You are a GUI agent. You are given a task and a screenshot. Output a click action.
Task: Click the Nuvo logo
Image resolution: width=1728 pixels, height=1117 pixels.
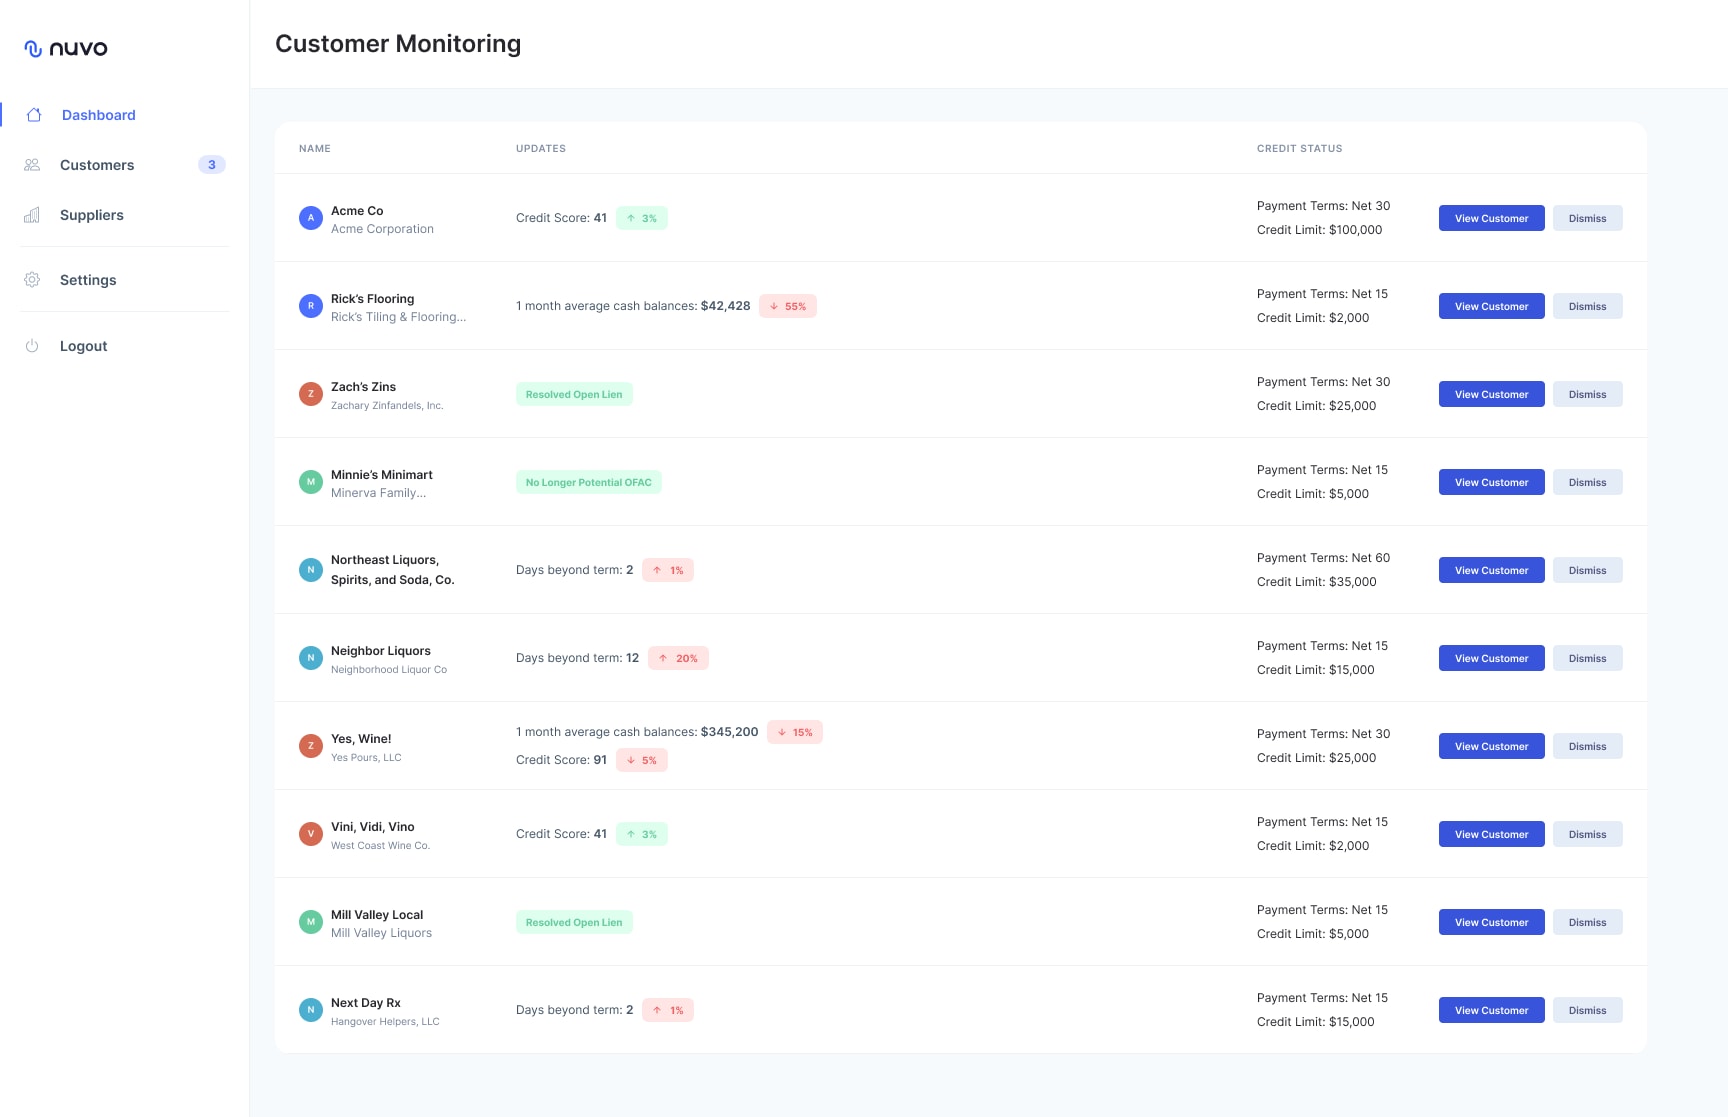point(66,48)
